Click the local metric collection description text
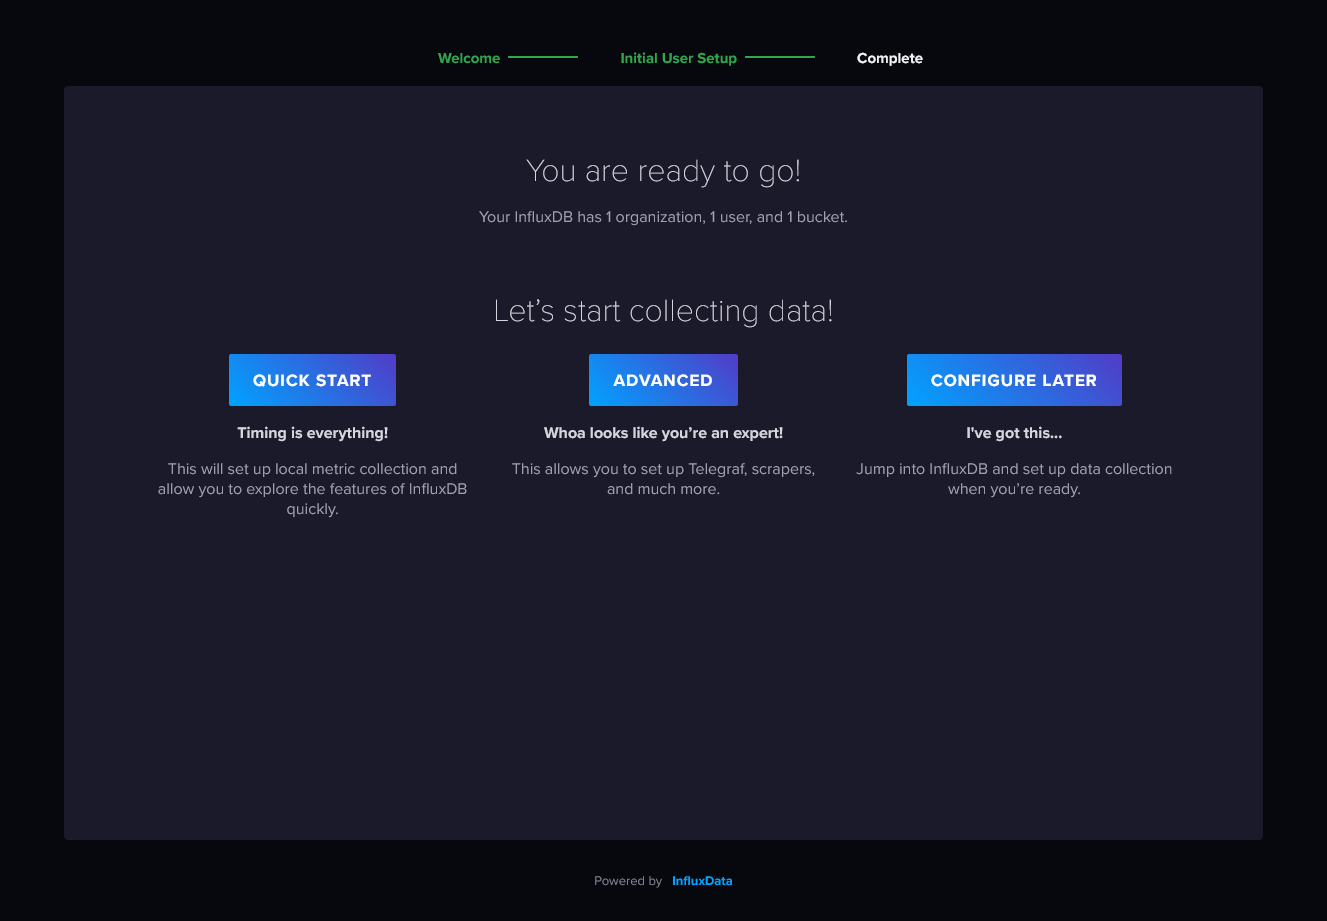 [312, 489]
